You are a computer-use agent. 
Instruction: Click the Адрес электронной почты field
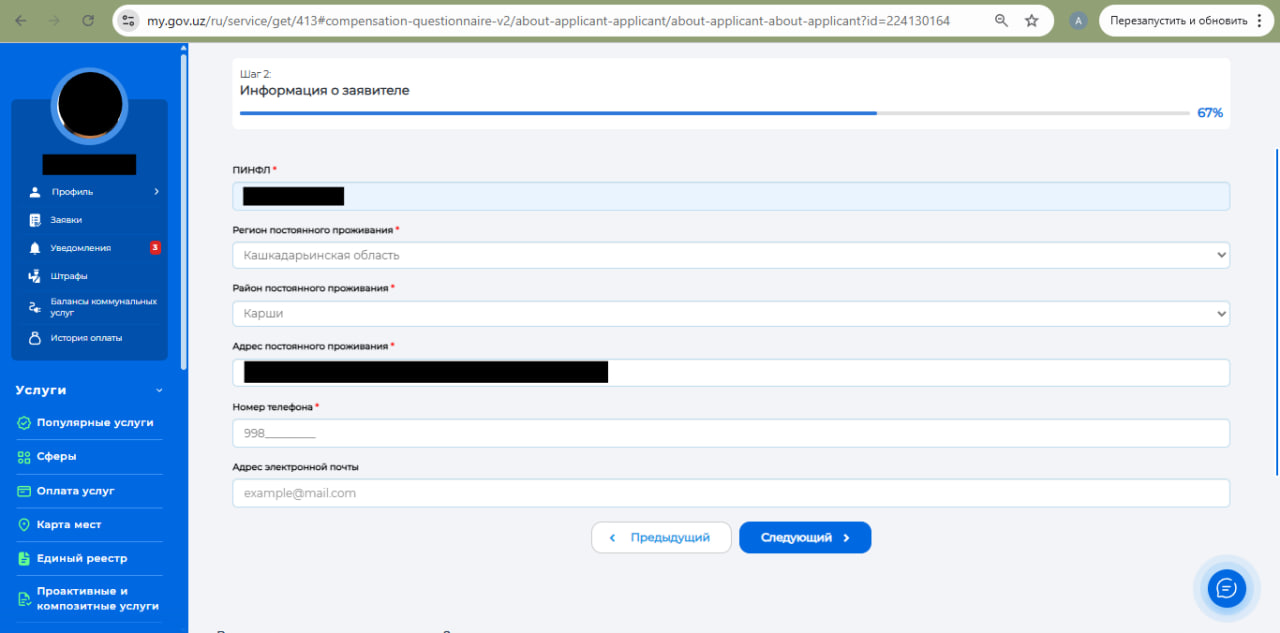point(730,493)
